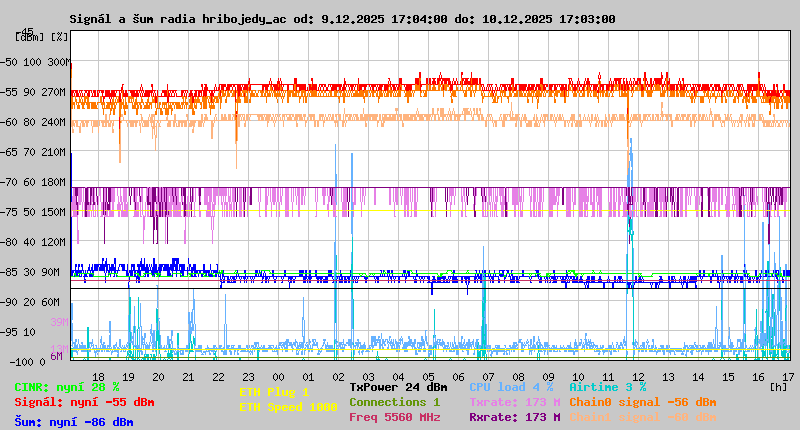Click the '15' hour label on x-axis
Image resolution: width=800 pixels, height=430 pixels.
[x=729, y=377]
